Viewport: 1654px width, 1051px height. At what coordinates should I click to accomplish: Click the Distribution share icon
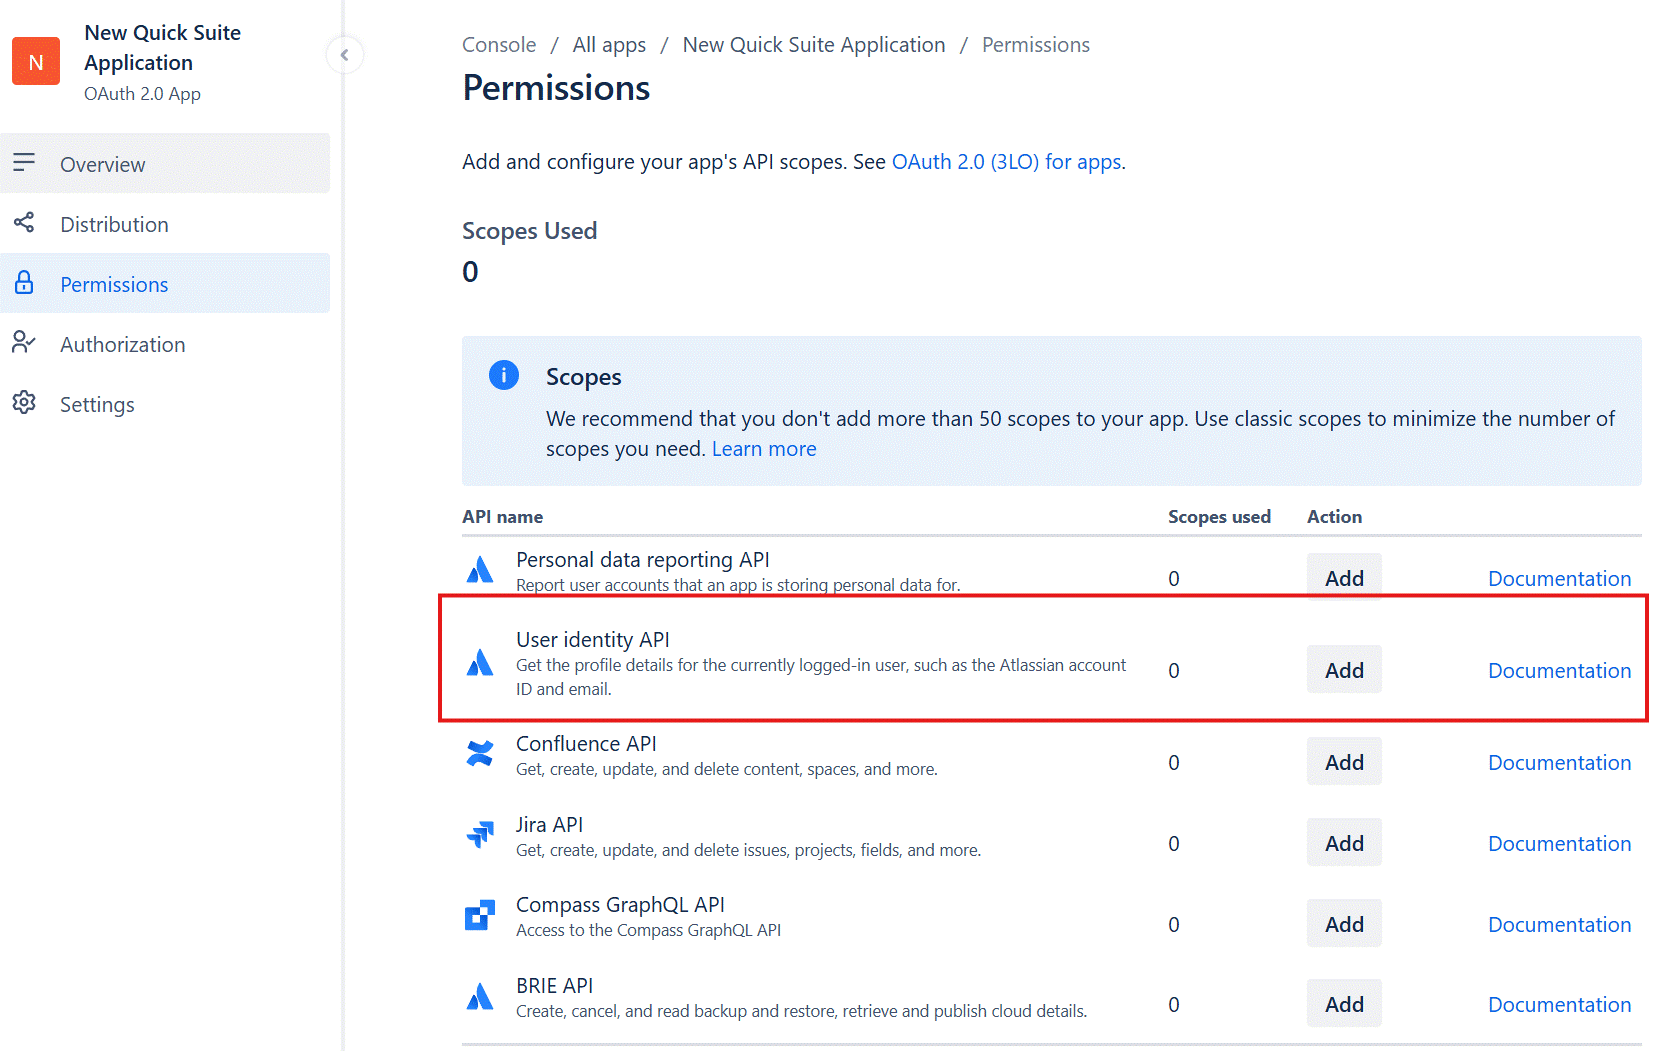click(24, 223)
